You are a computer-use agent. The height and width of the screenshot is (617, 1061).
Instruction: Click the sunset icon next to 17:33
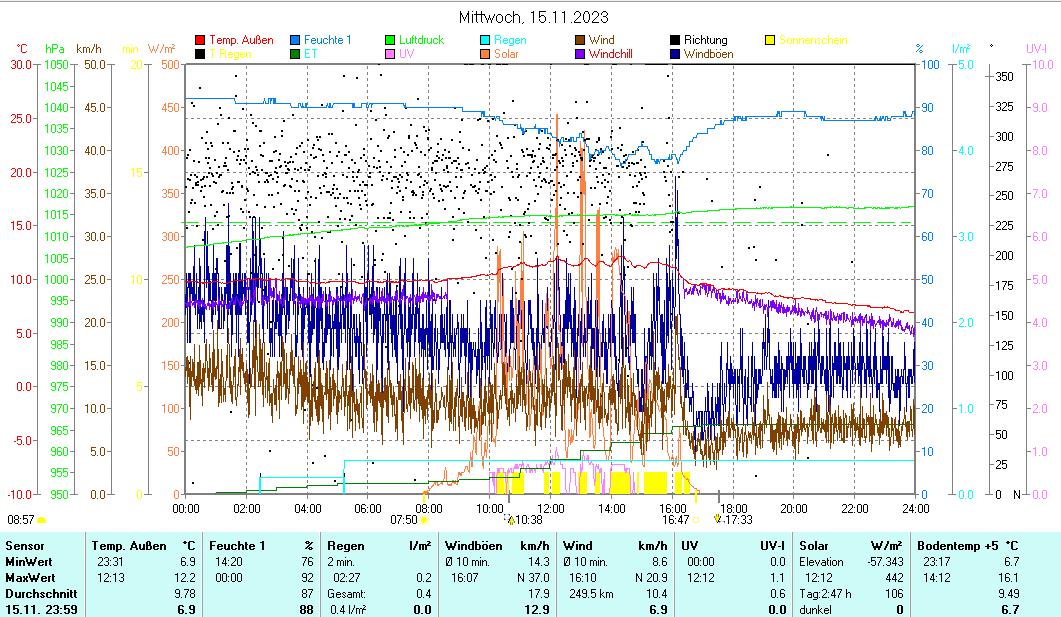[x=717, y=519]
